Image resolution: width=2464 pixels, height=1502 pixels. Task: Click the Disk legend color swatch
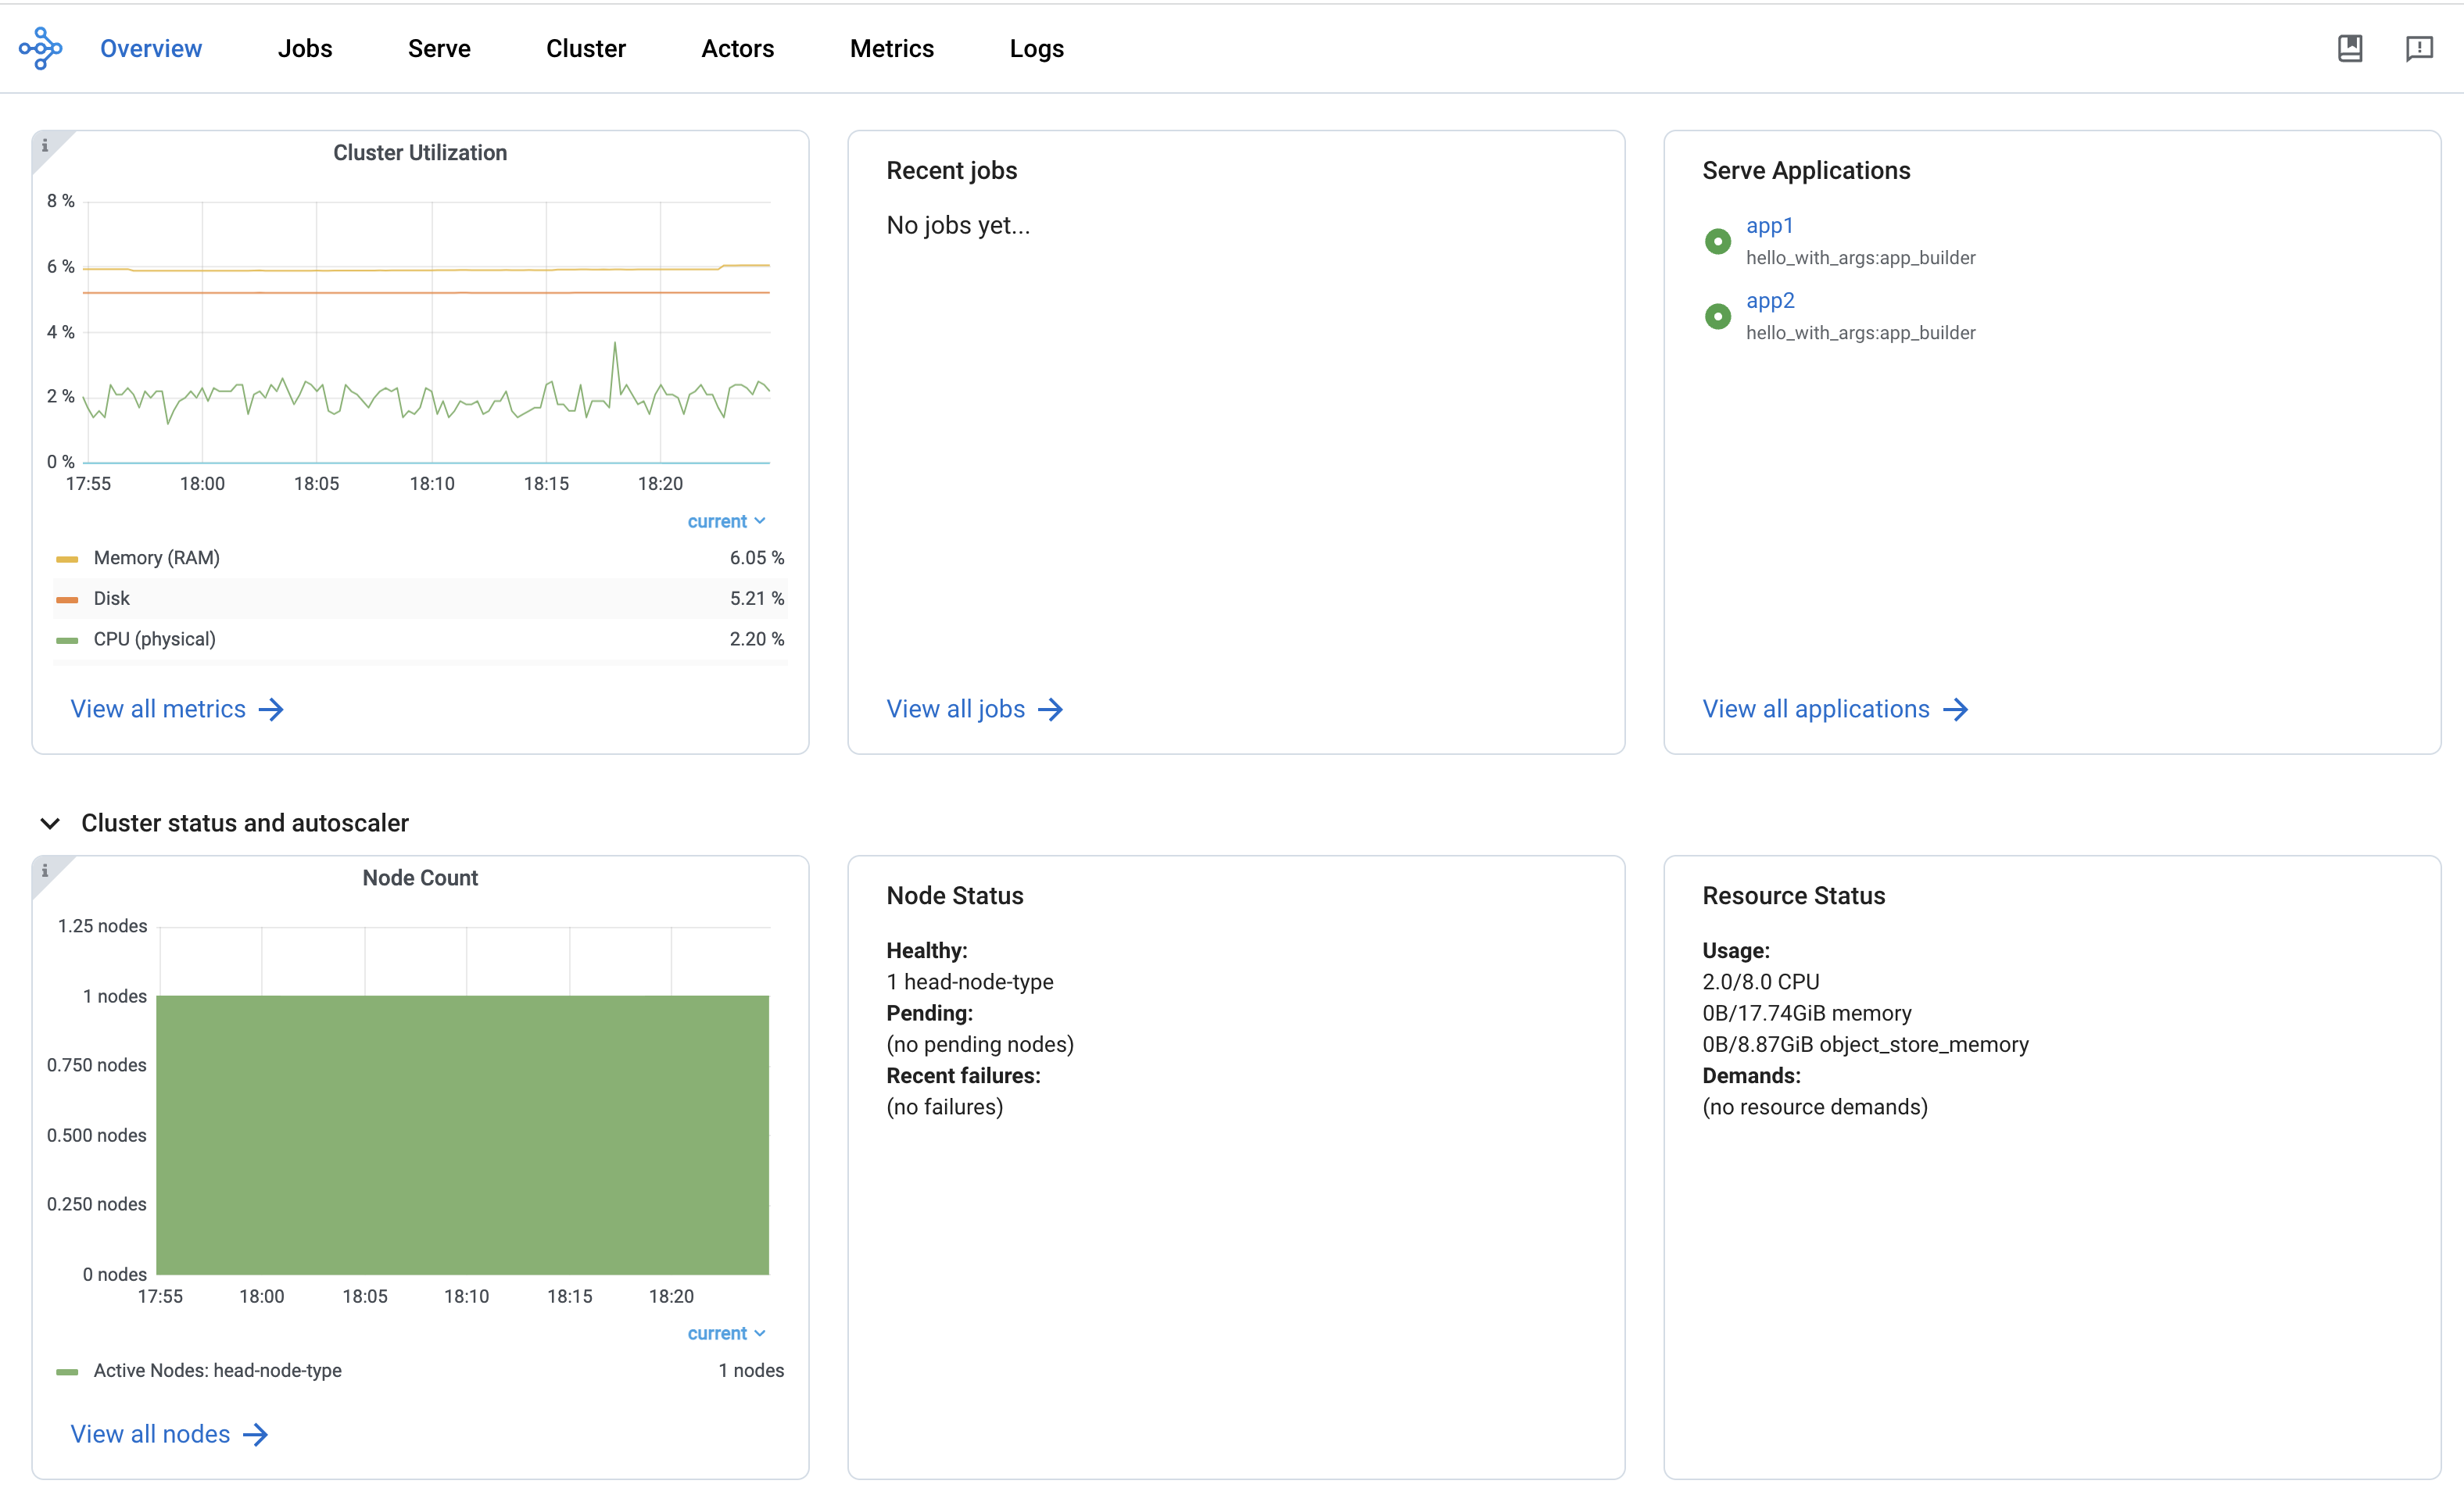click(x=67, y=598)
